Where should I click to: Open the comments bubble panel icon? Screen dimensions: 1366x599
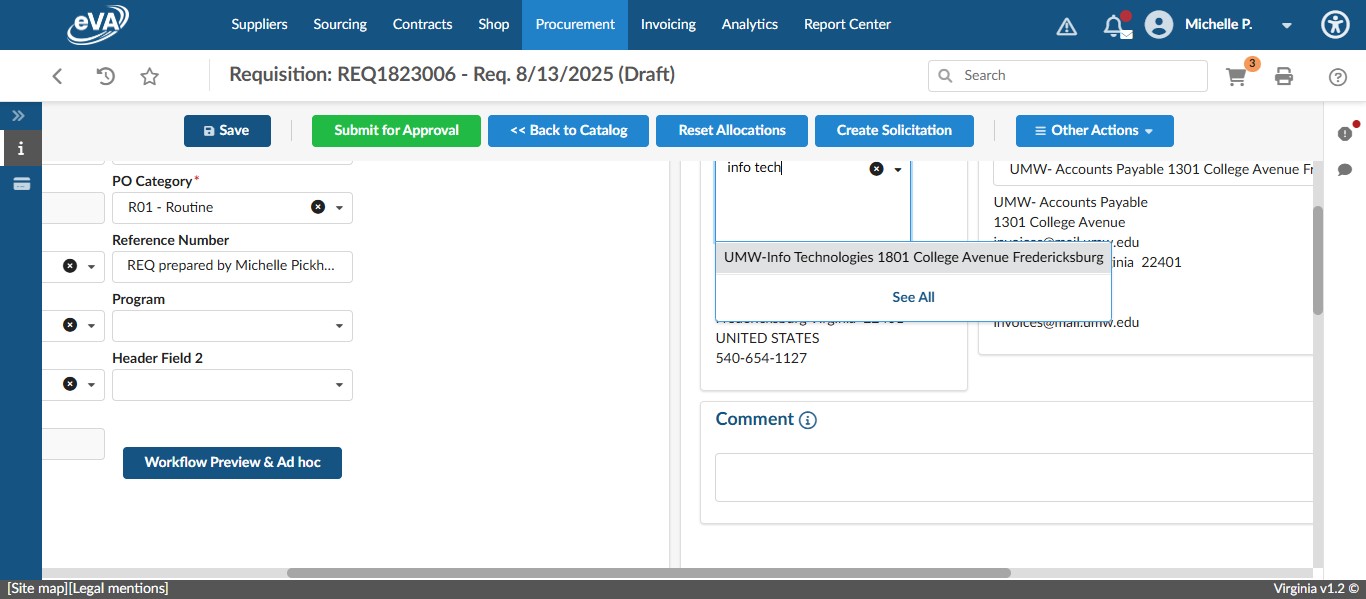(1345, 170)
